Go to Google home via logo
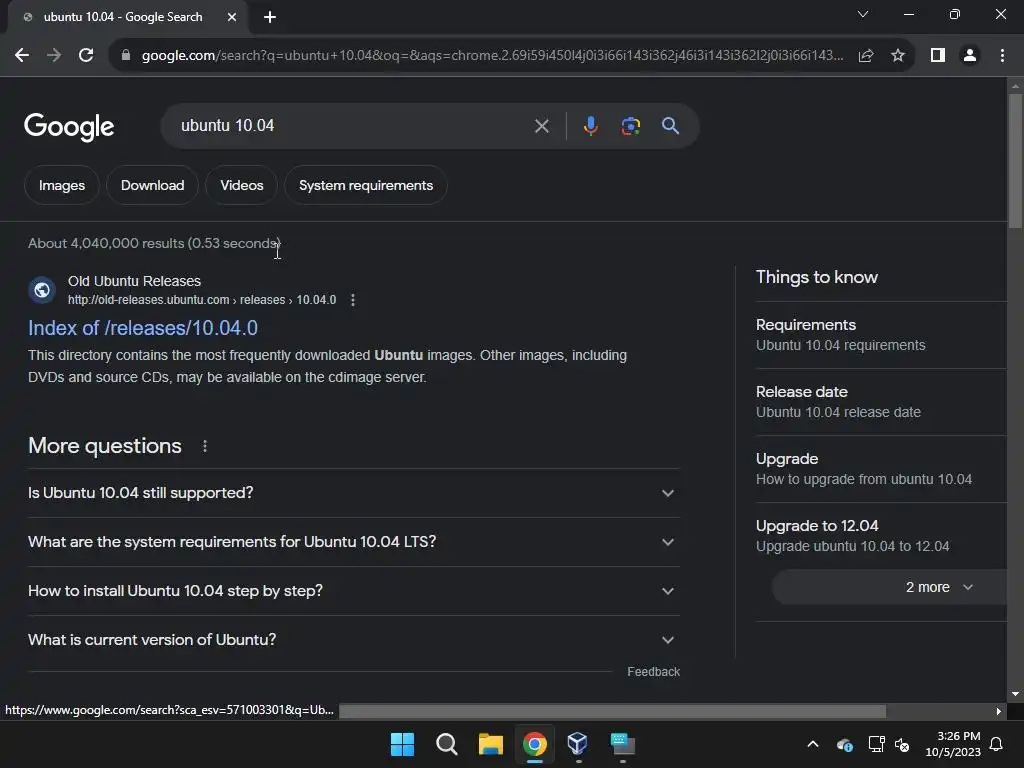 coord(69,127)
